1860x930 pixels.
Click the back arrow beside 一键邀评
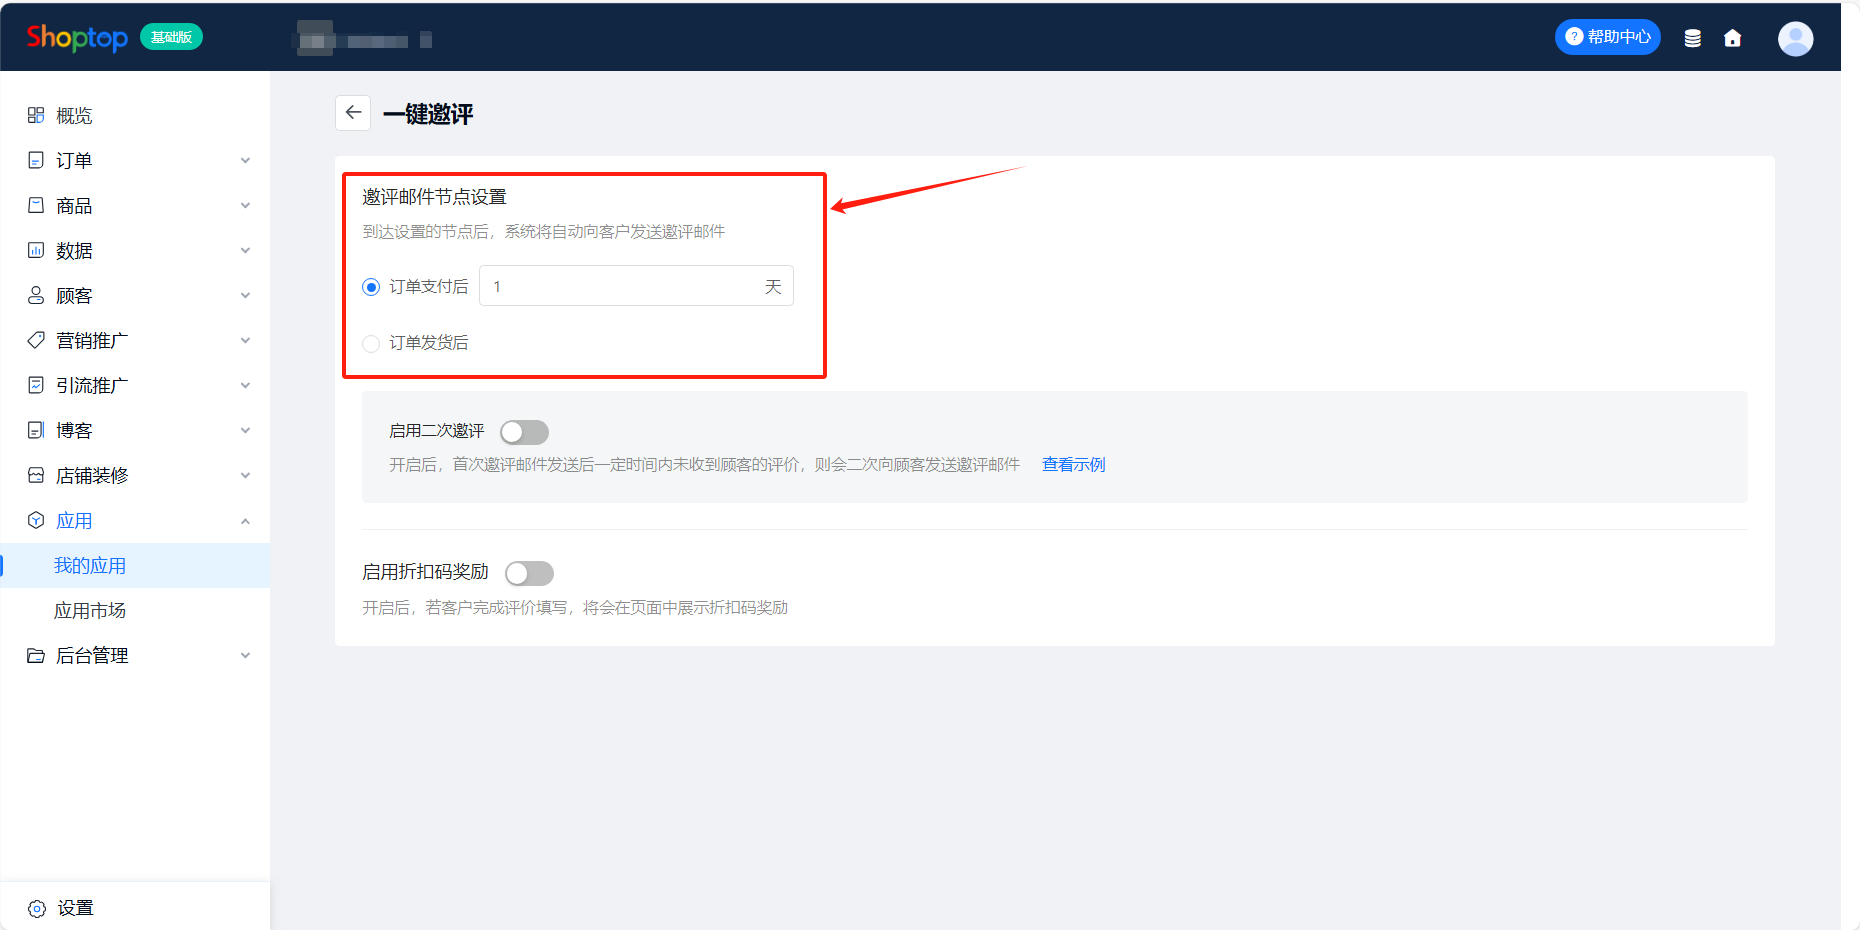pos(353,113)
